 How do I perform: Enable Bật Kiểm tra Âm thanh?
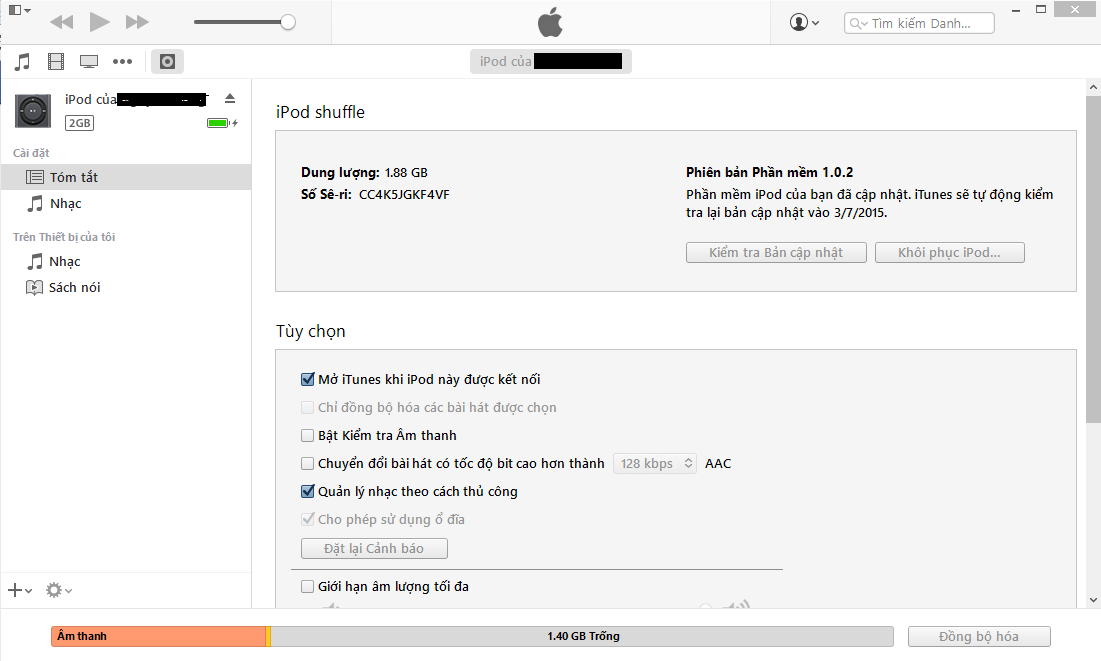[308, 436]
